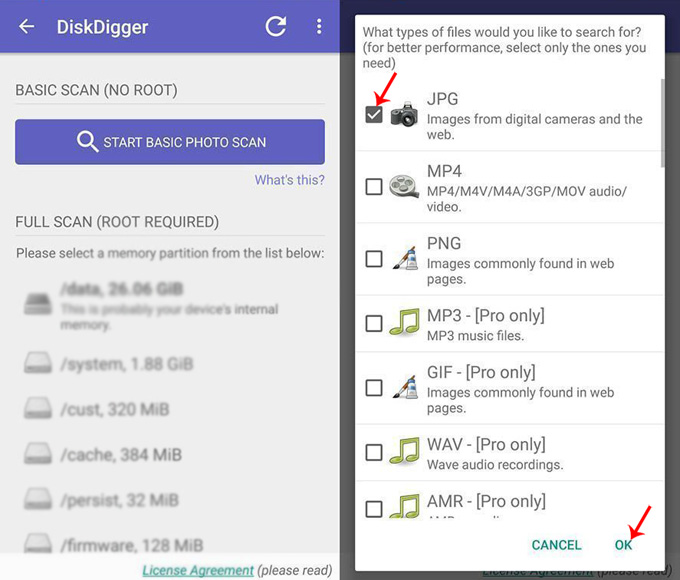Check the WAV Pro only checkbox
Screen dimensions: 680x580
coord(374,452)
